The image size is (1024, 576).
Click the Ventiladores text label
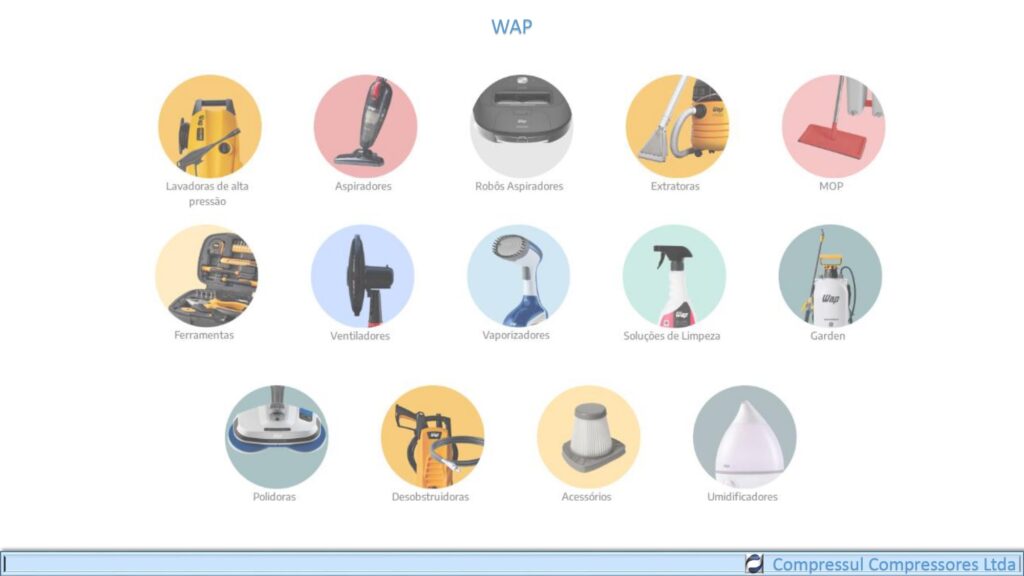tap(360, 336)
